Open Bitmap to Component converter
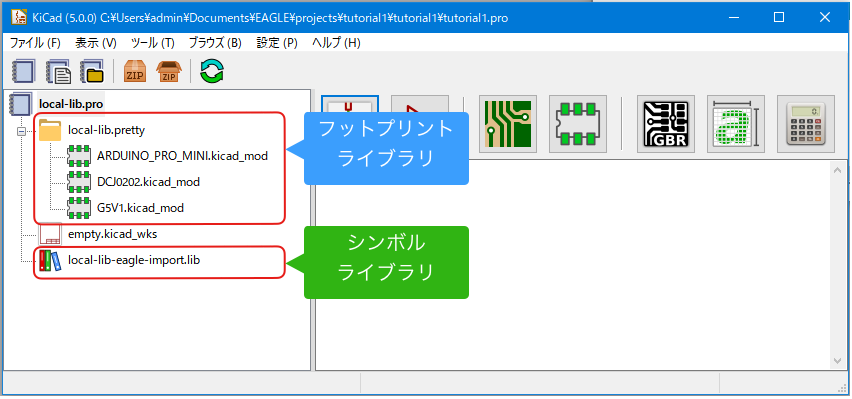Image resolution: width=852 pixels, height=399 pixels. pos(736,124)
